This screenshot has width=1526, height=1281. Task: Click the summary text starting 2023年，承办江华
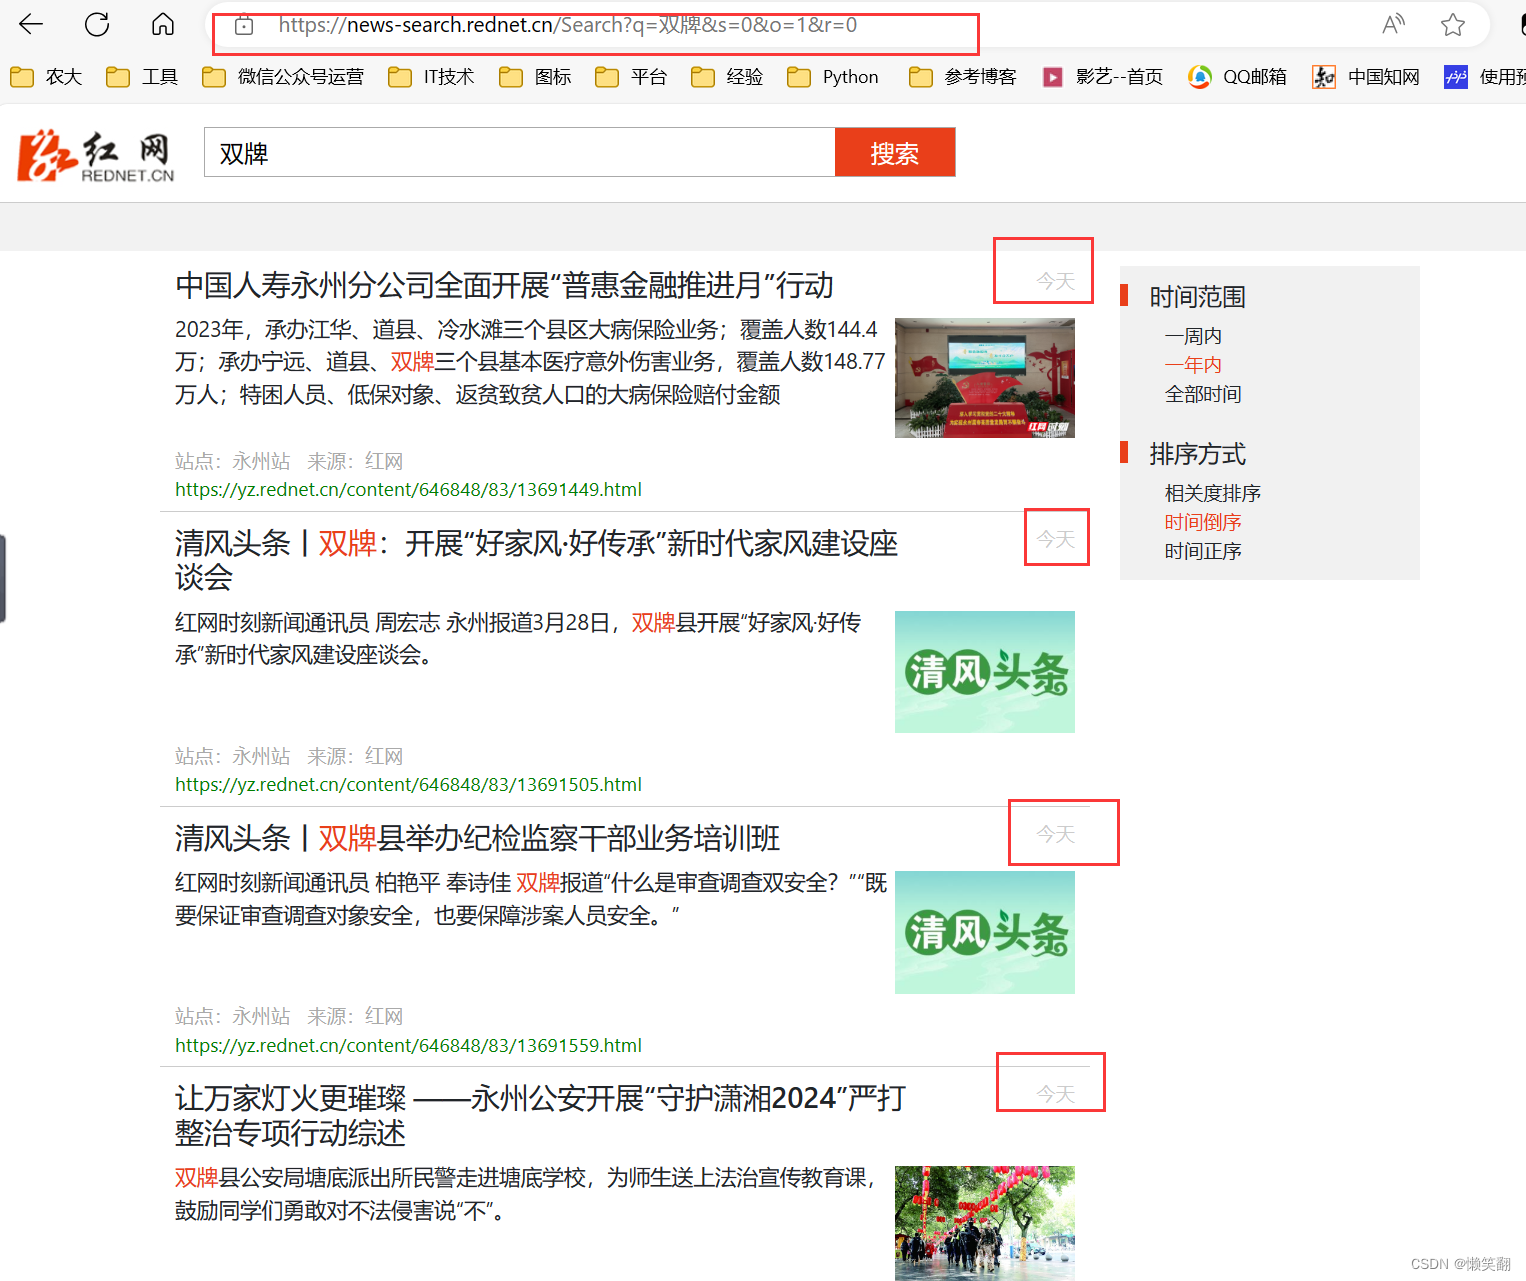(x=530, y=362)
